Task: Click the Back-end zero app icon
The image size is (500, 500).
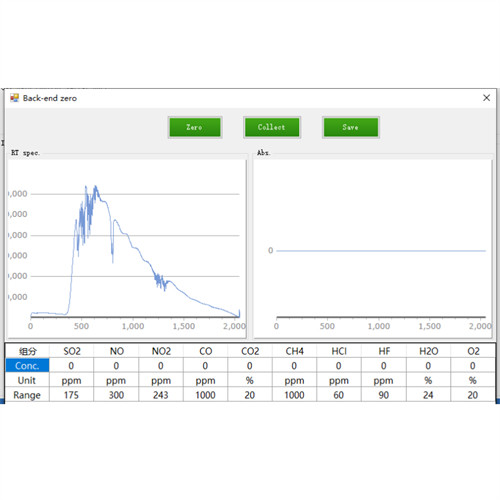Action: click(x=14, y=98)
